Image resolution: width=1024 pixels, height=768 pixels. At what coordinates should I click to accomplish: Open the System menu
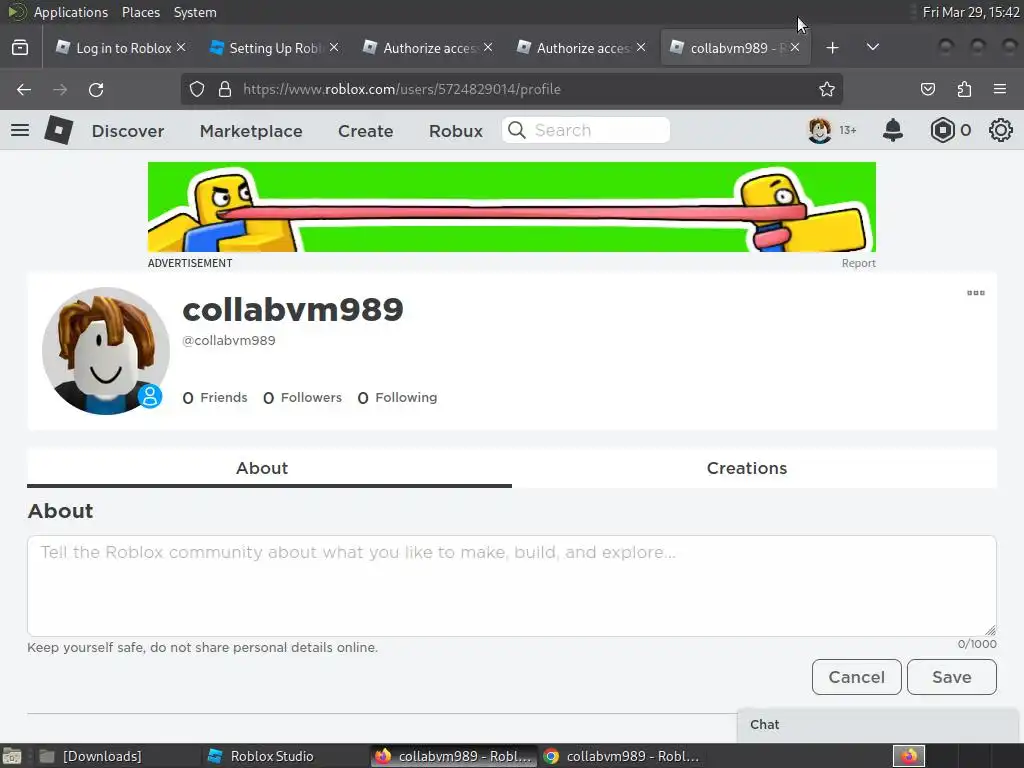tap(195, 12)
